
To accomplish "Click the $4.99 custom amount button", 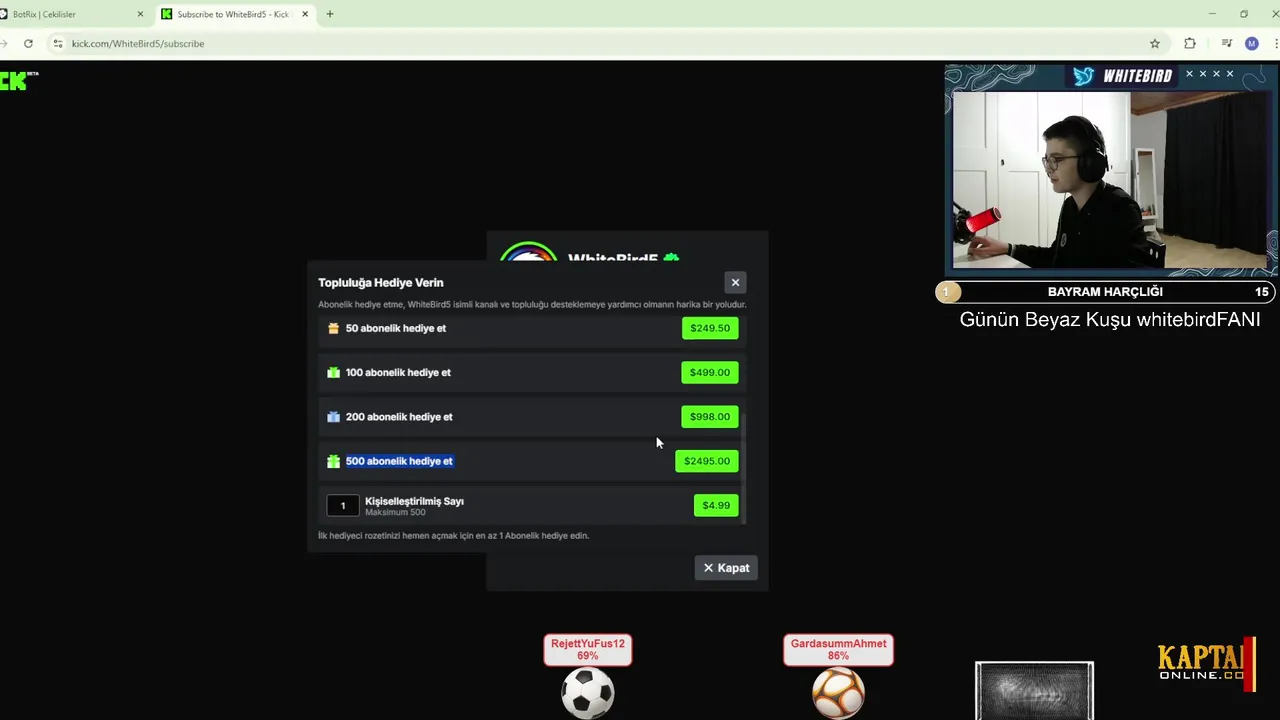I will (716, 505).
